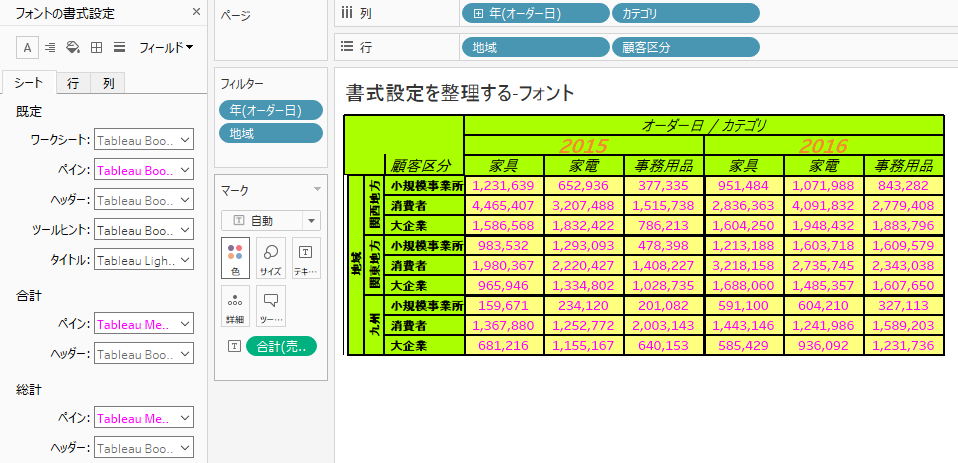The width and height of the screenshot is (958, 463).
Task: Open the マーク card menu arrow
Action: click(x=317, y=189)
